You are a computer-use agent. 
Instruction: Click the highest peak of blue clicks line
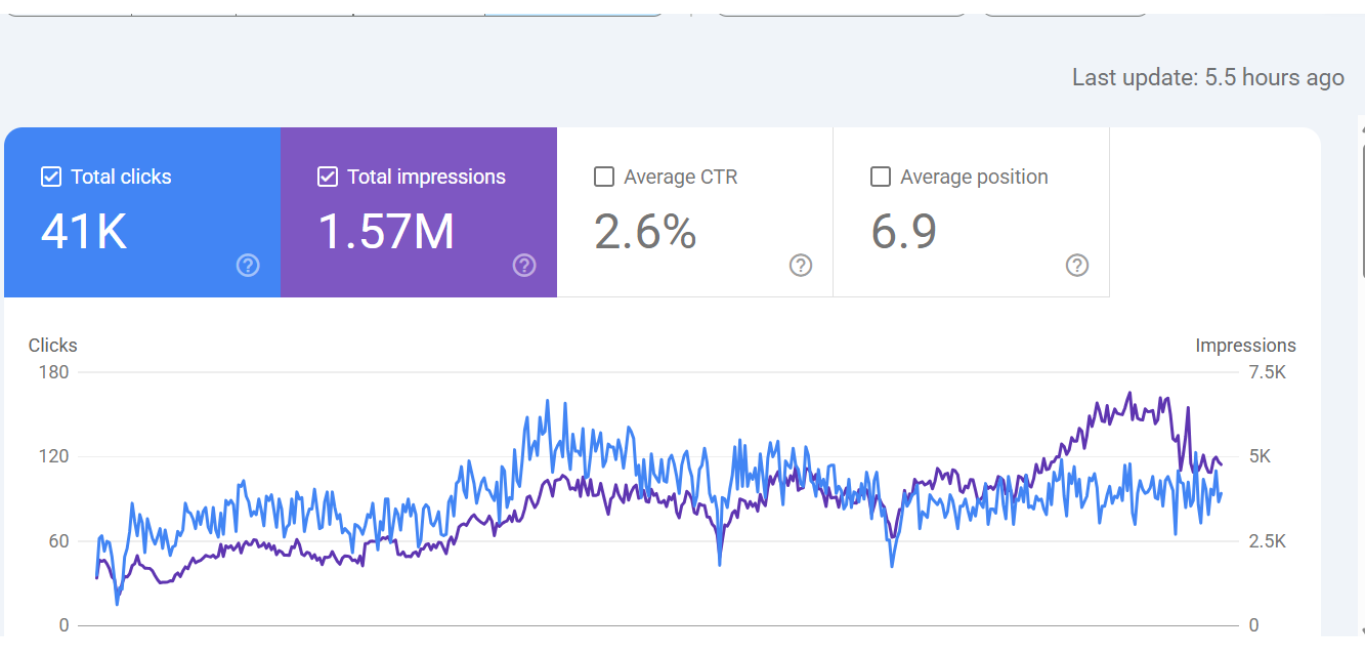(547, 401)
